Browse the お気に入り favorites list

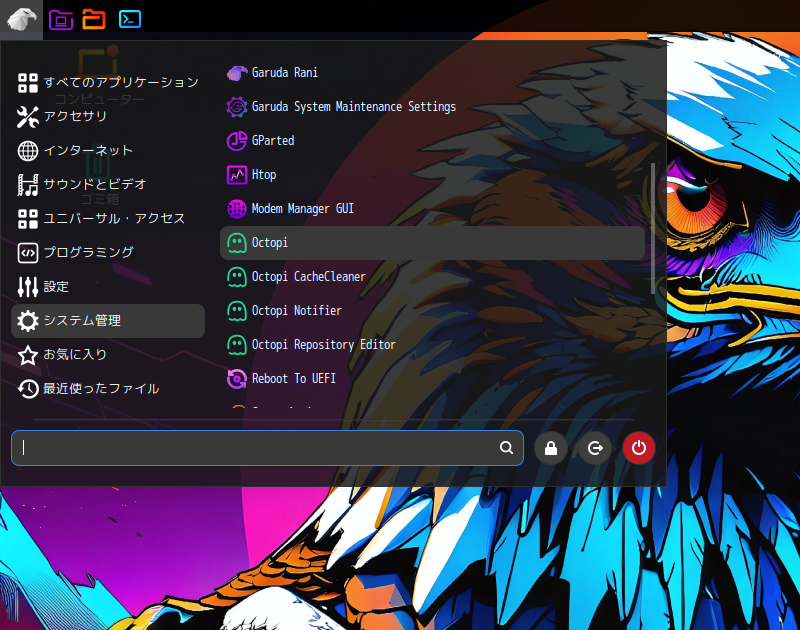pyautogui.click(x=72, y=355)
